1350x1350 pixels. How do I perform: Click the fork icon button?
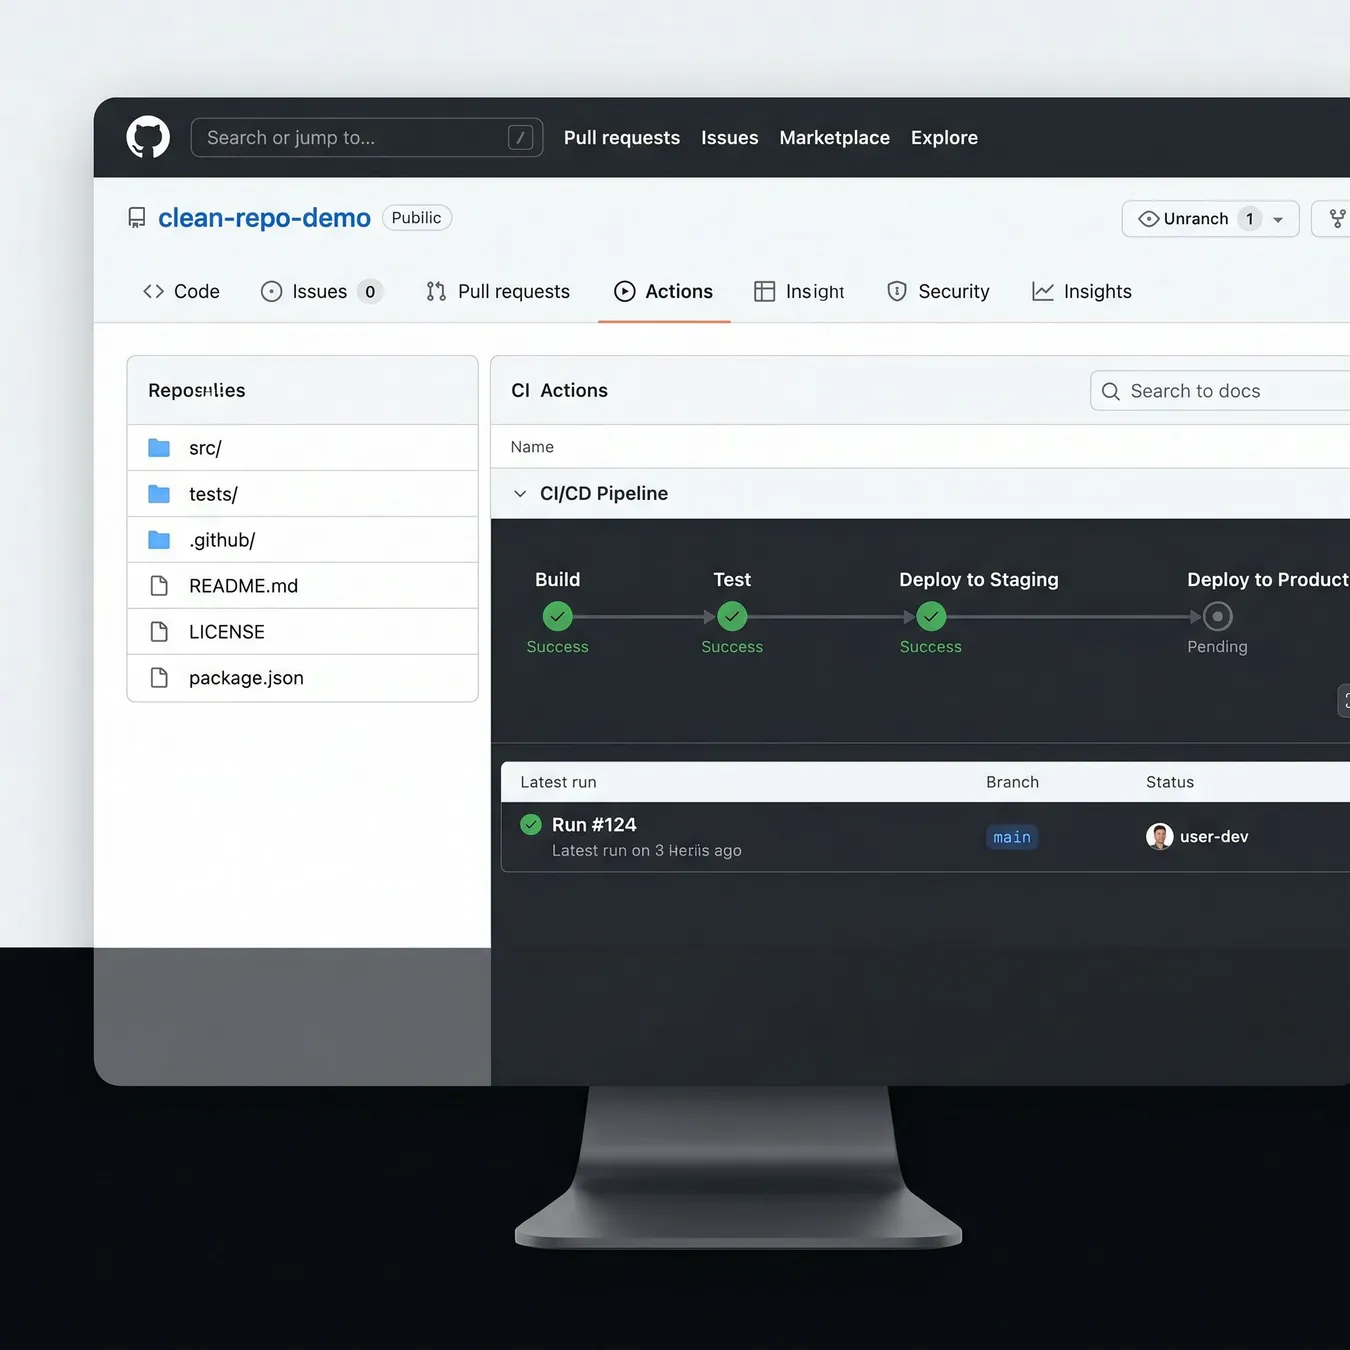[x=1337, y=219]
